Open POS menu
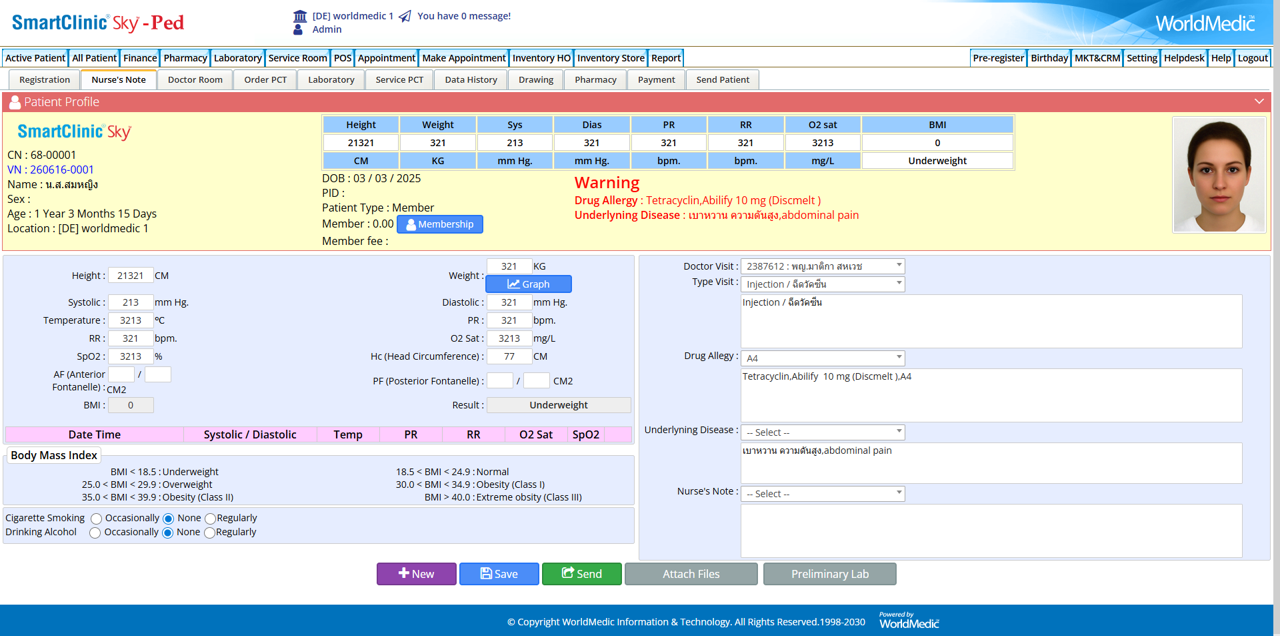The image size is (1280, 636). click(343, 58)
